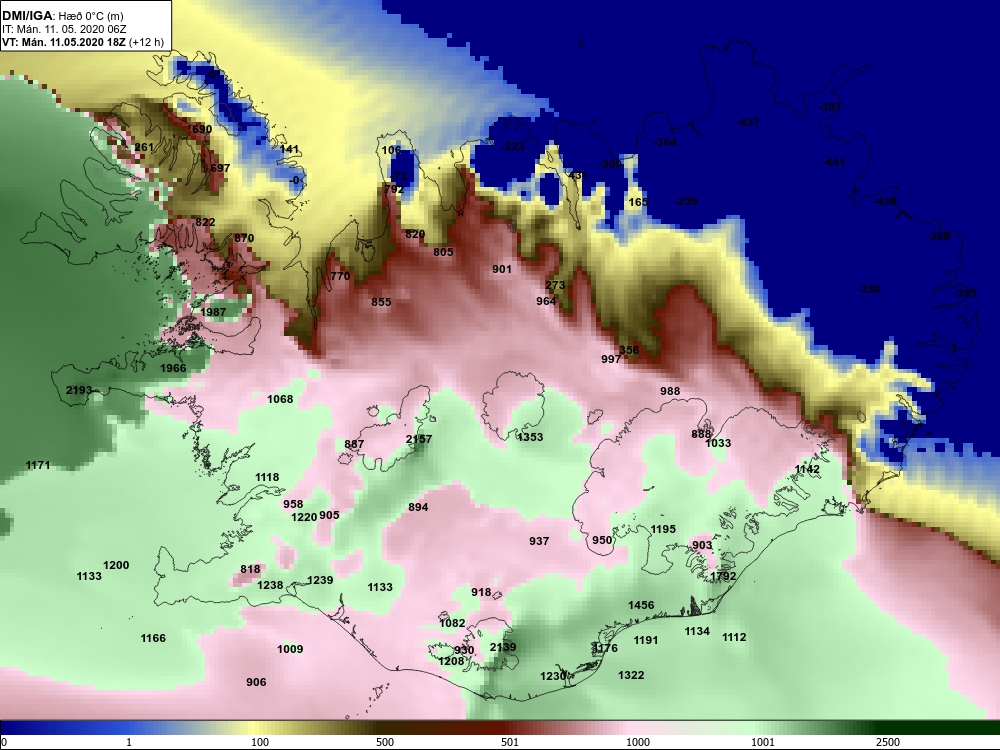Click the map value 1082

pos(453,622)
